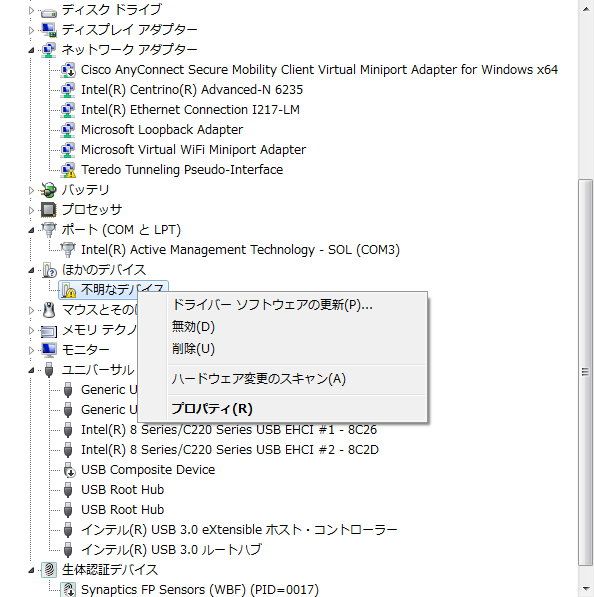Collapse the 生体認証デバイス node
This screenshot has width=594, height=597.
coord(32,570)
